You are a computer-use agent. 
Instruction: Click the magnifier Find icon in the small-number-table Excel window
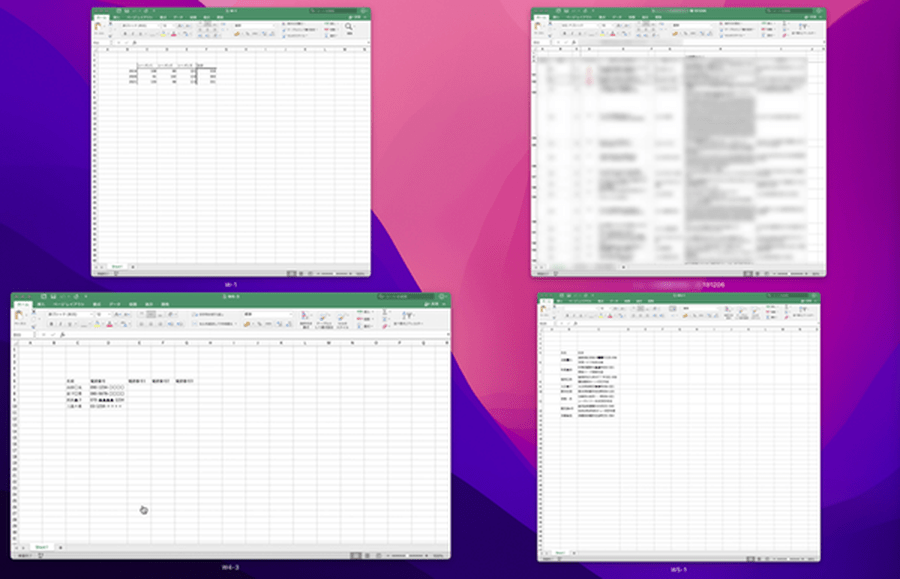tap(348, 26)
